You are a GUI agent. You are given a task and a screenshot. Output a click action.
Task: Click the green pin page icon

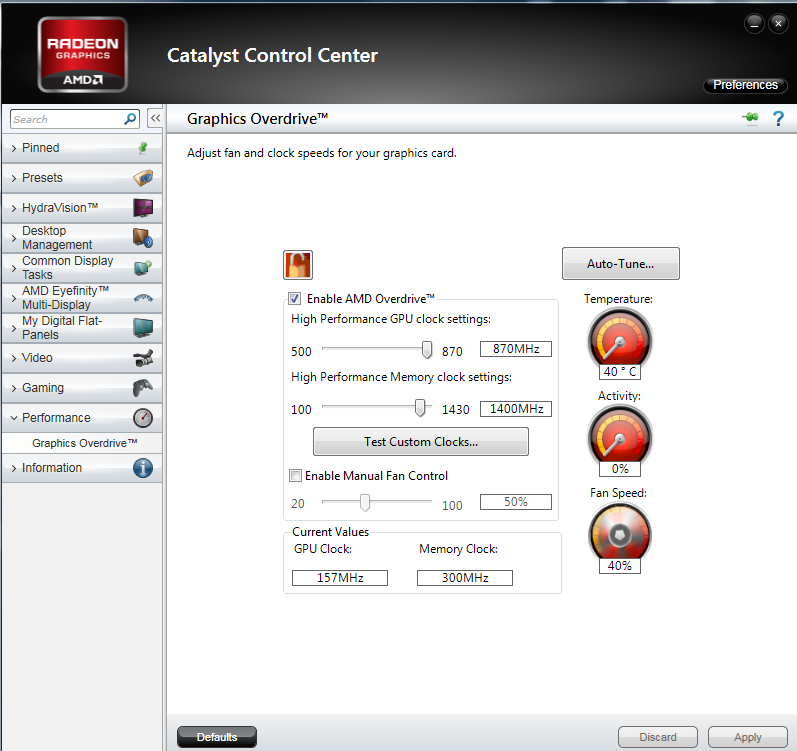point(750,119)
